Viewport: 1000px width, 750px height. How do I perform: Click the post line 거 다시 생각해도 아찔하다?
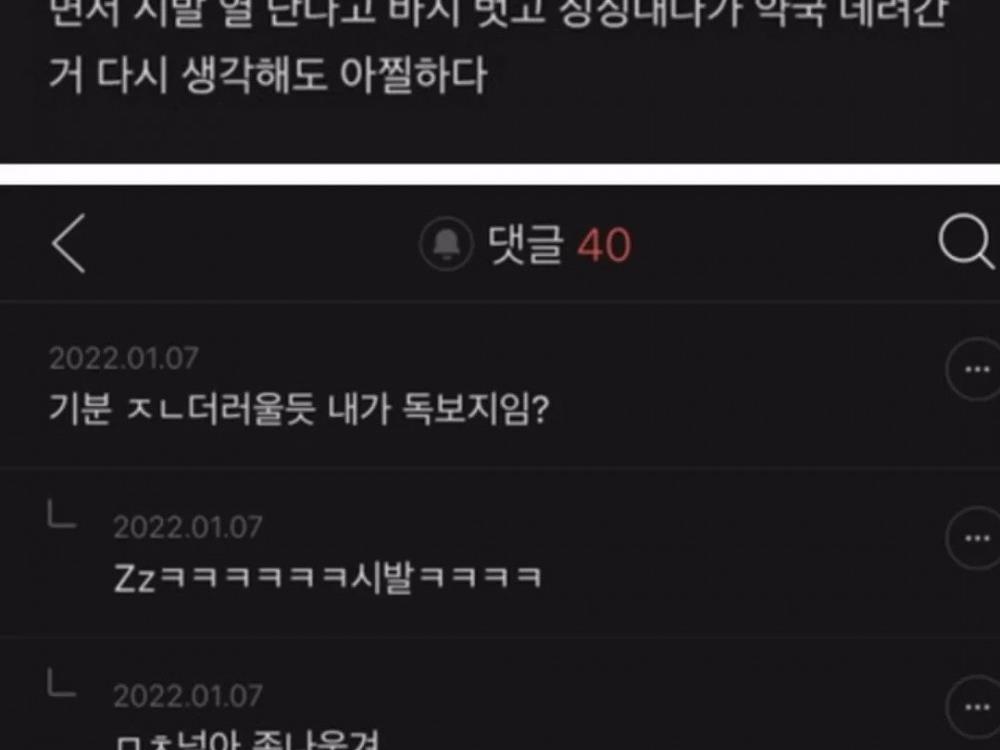(268, 75)
